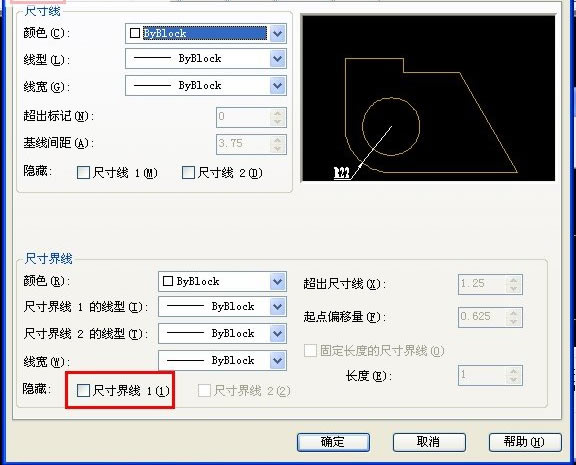Click the 取消 (Cancel) button
This screenshot has width=576, height=465.
[429, 442]
